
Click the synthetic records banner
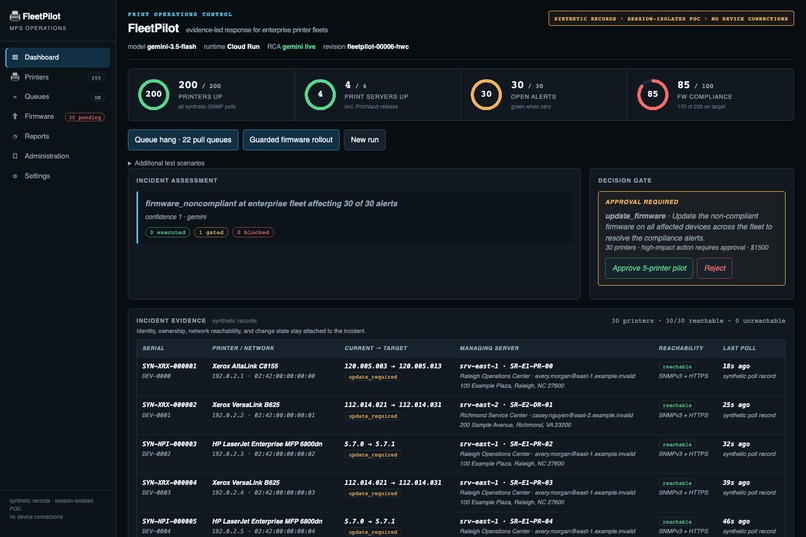[x=671, y=18]
